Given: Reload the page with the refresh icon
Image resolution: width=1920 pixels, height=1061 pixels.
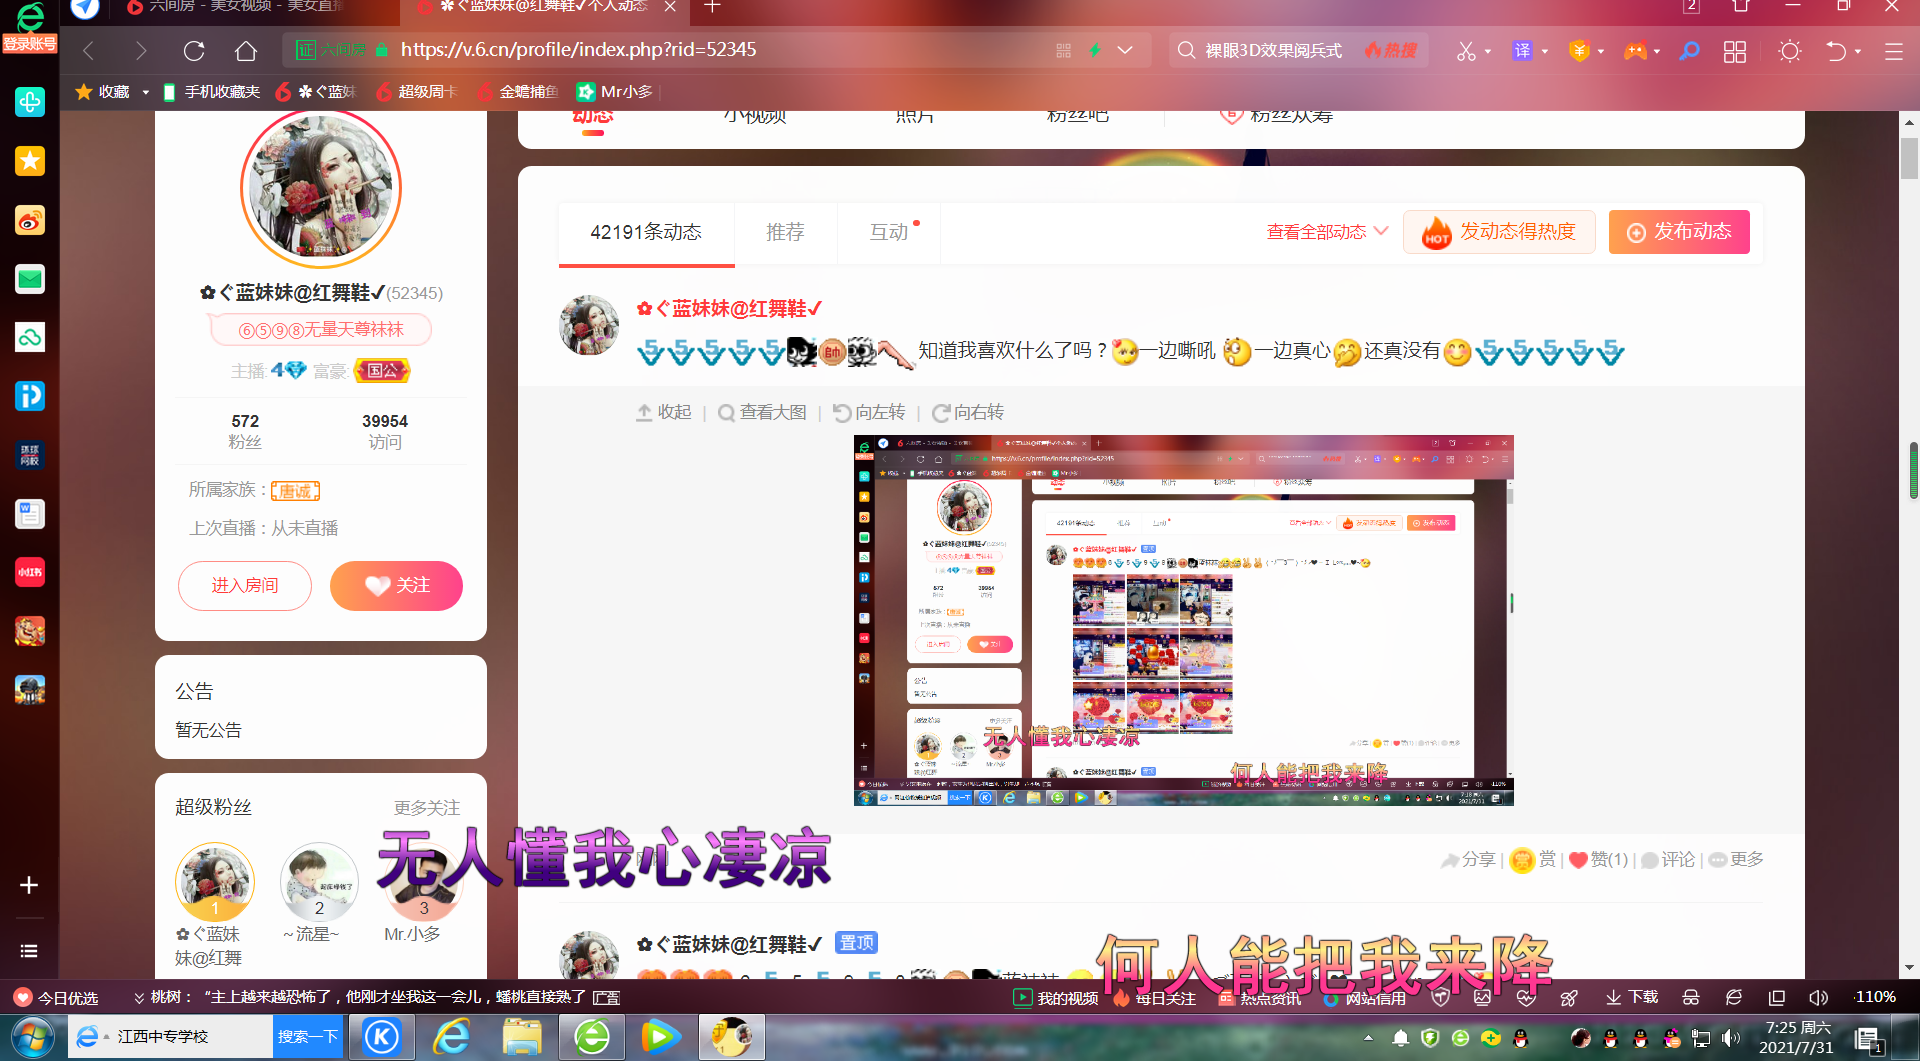Looking at the screenshot, I should tap(194, 50).
